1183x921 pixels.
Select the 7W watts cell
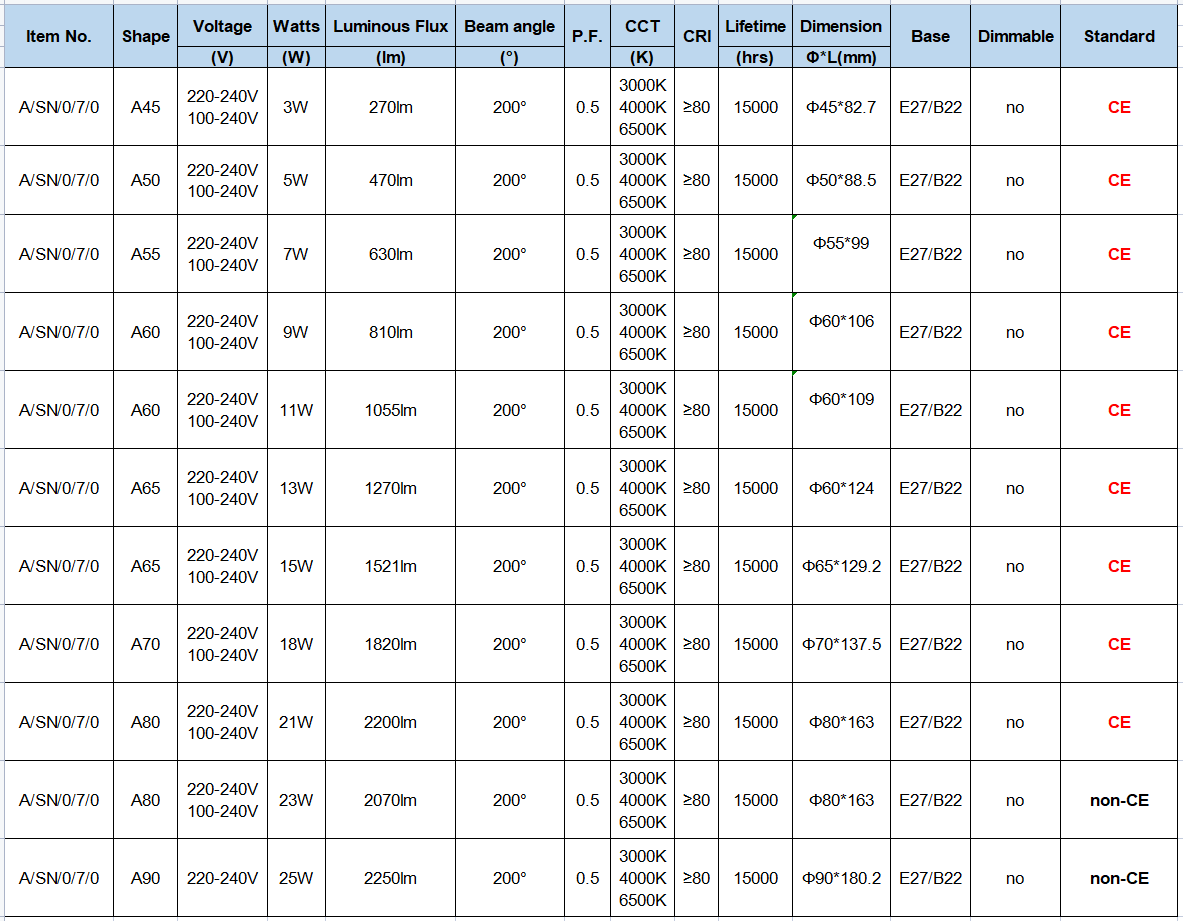pyautogui.click(x=297, y=254)
